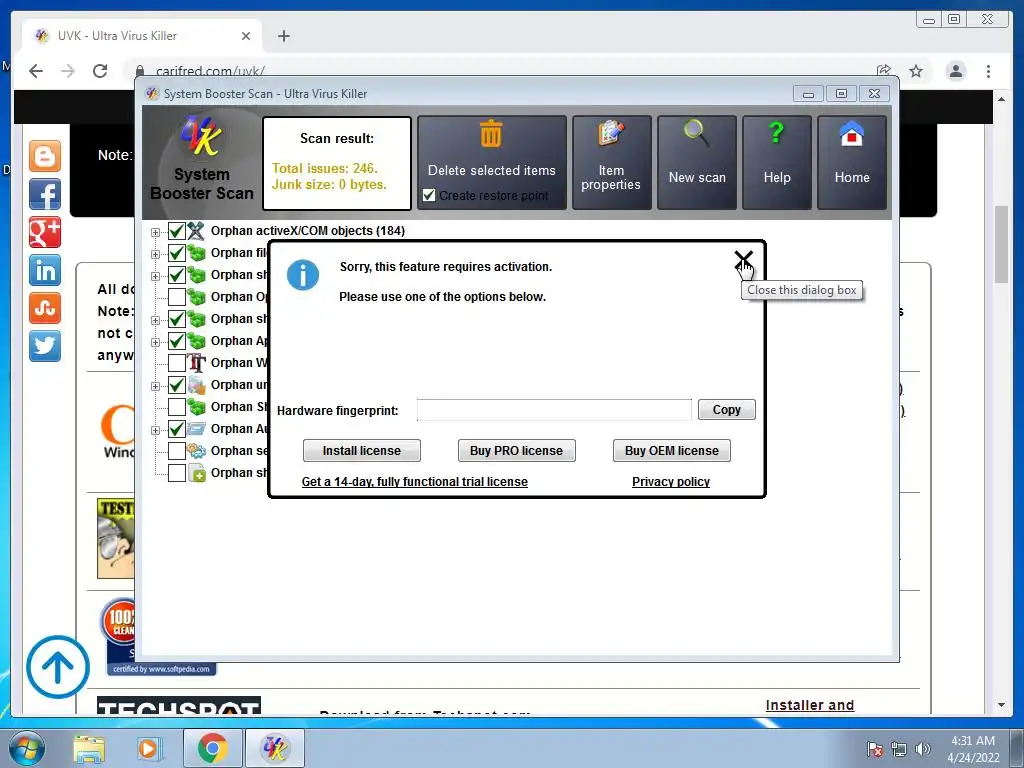Check the Orphan W row checkbox

176,363
